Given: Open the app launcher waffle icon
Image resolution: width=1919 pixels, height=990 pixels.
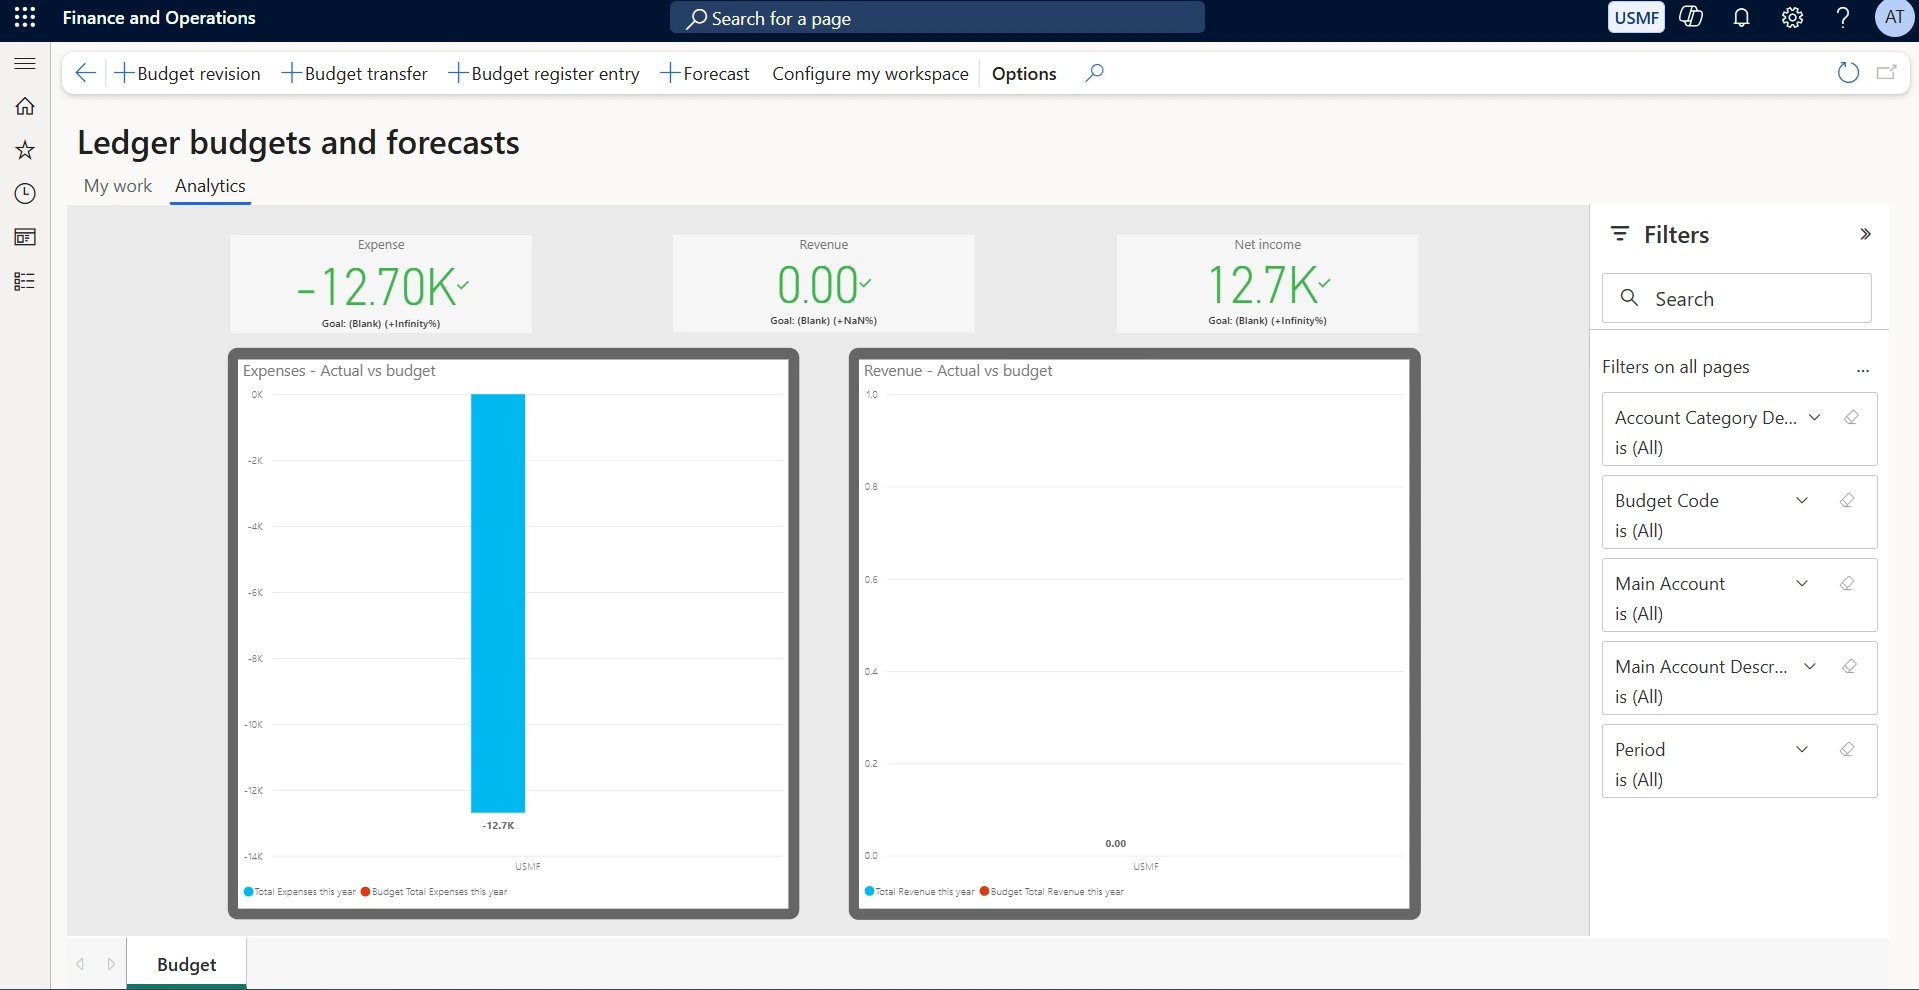Looking at the screenshot, I should (x=25, y=18).
